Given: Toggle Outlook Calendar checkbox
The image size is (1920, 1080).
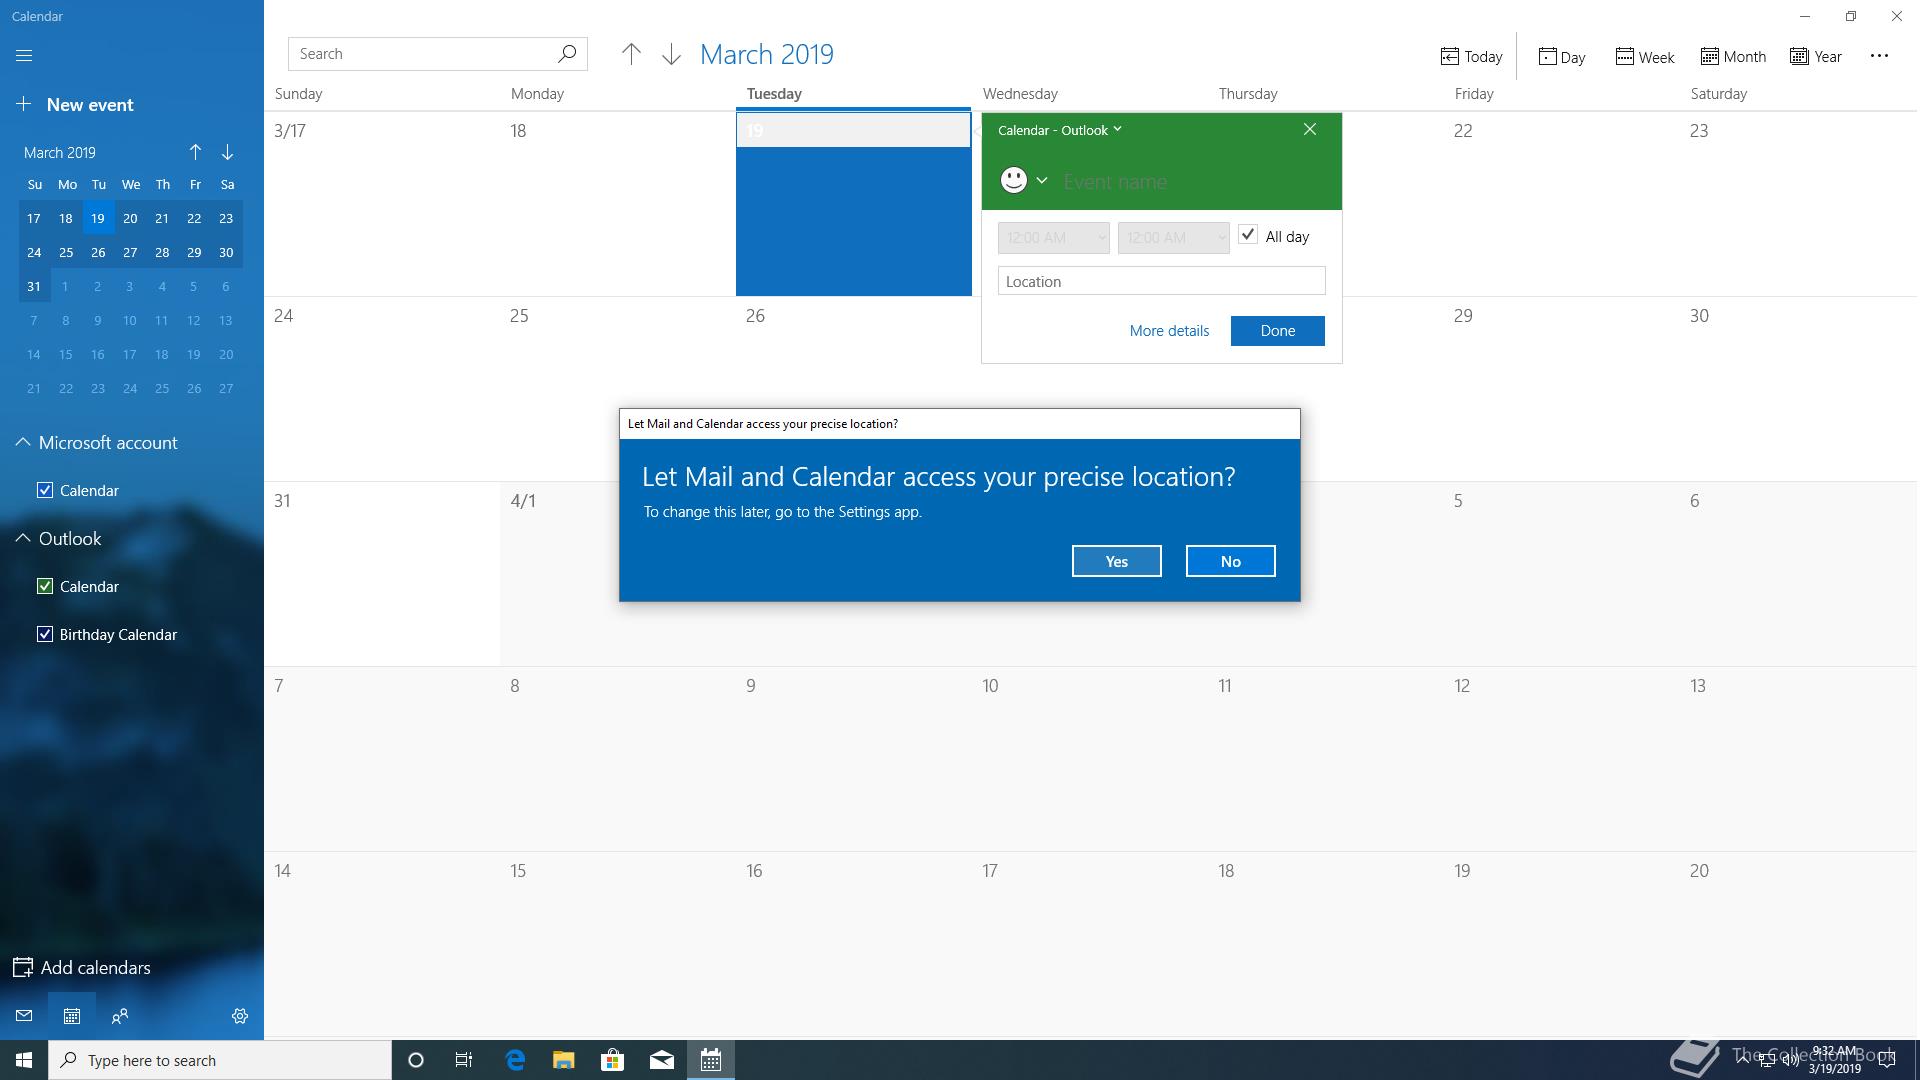Looking at the screenshot, I should pyautogui.click(x=44, y=586).
